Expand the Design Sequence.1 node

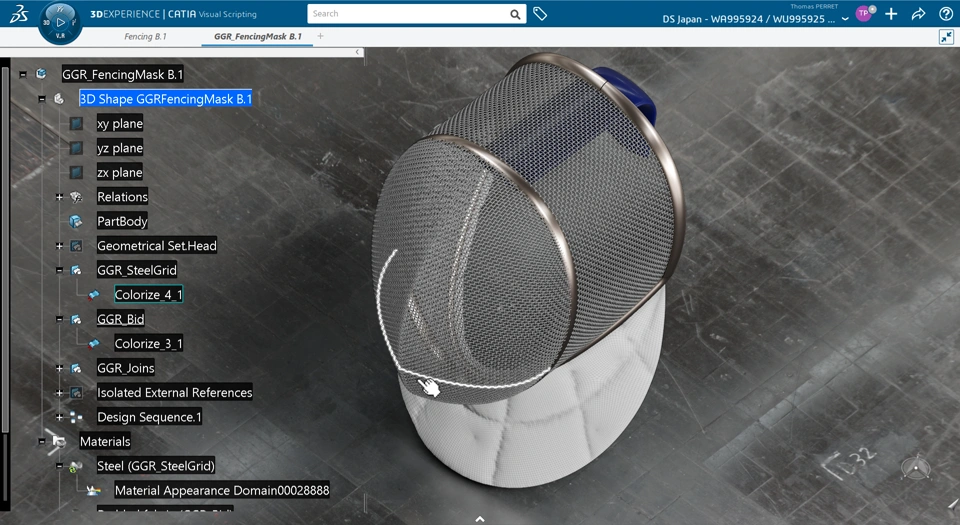pos(59,417)
